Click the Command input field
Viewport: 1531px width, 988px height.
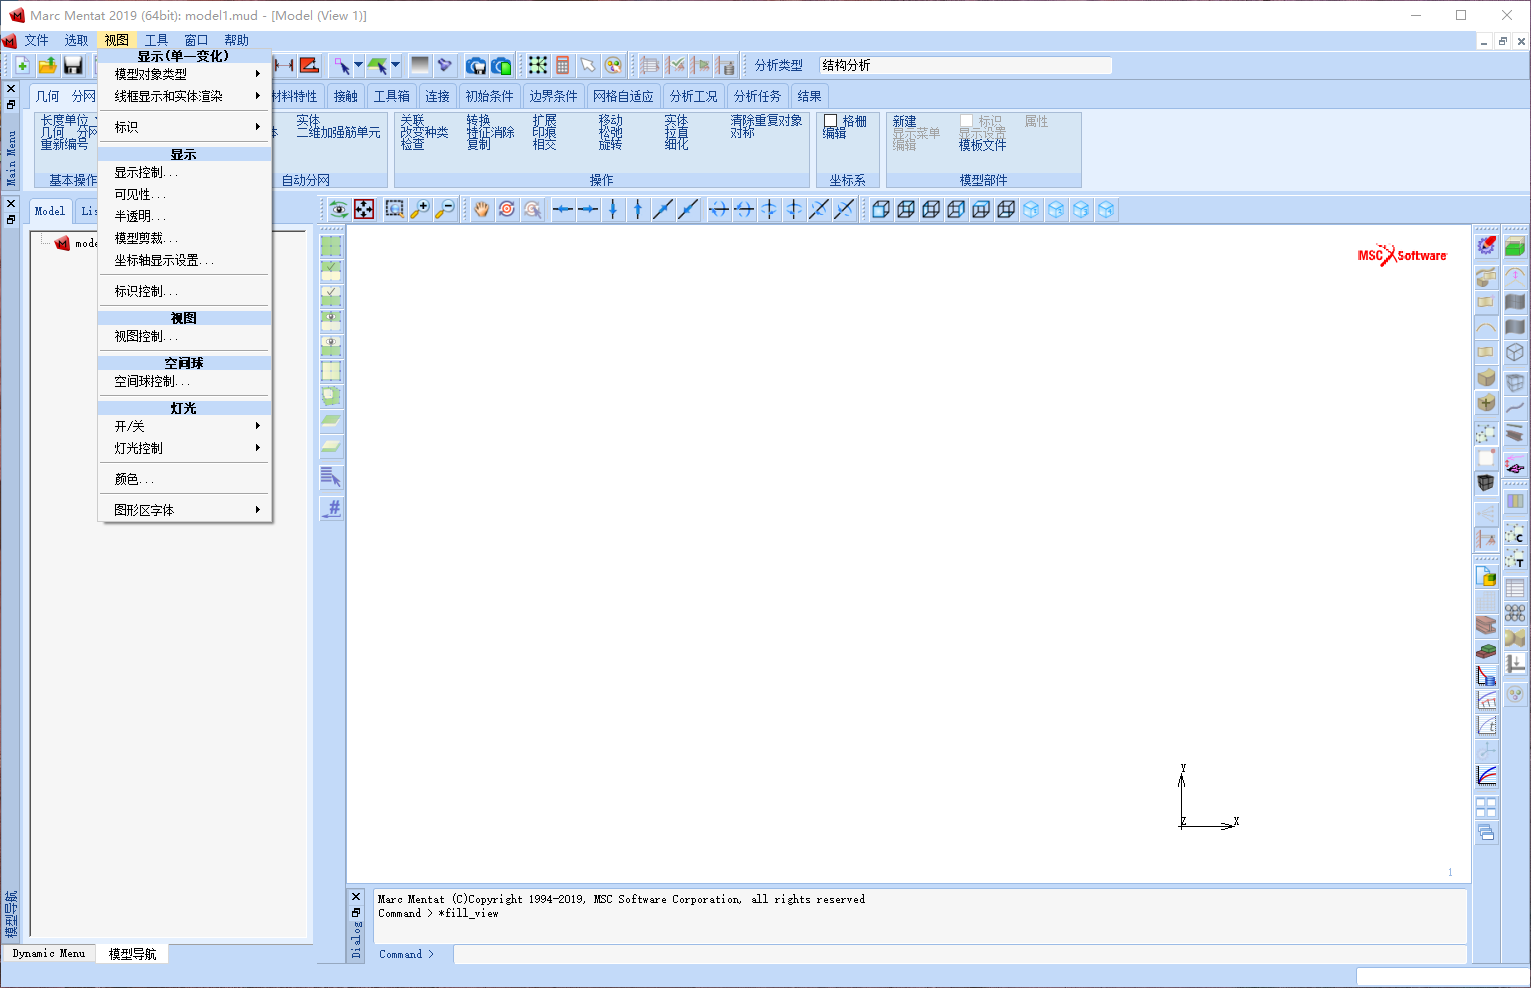[x=960, y=954]
